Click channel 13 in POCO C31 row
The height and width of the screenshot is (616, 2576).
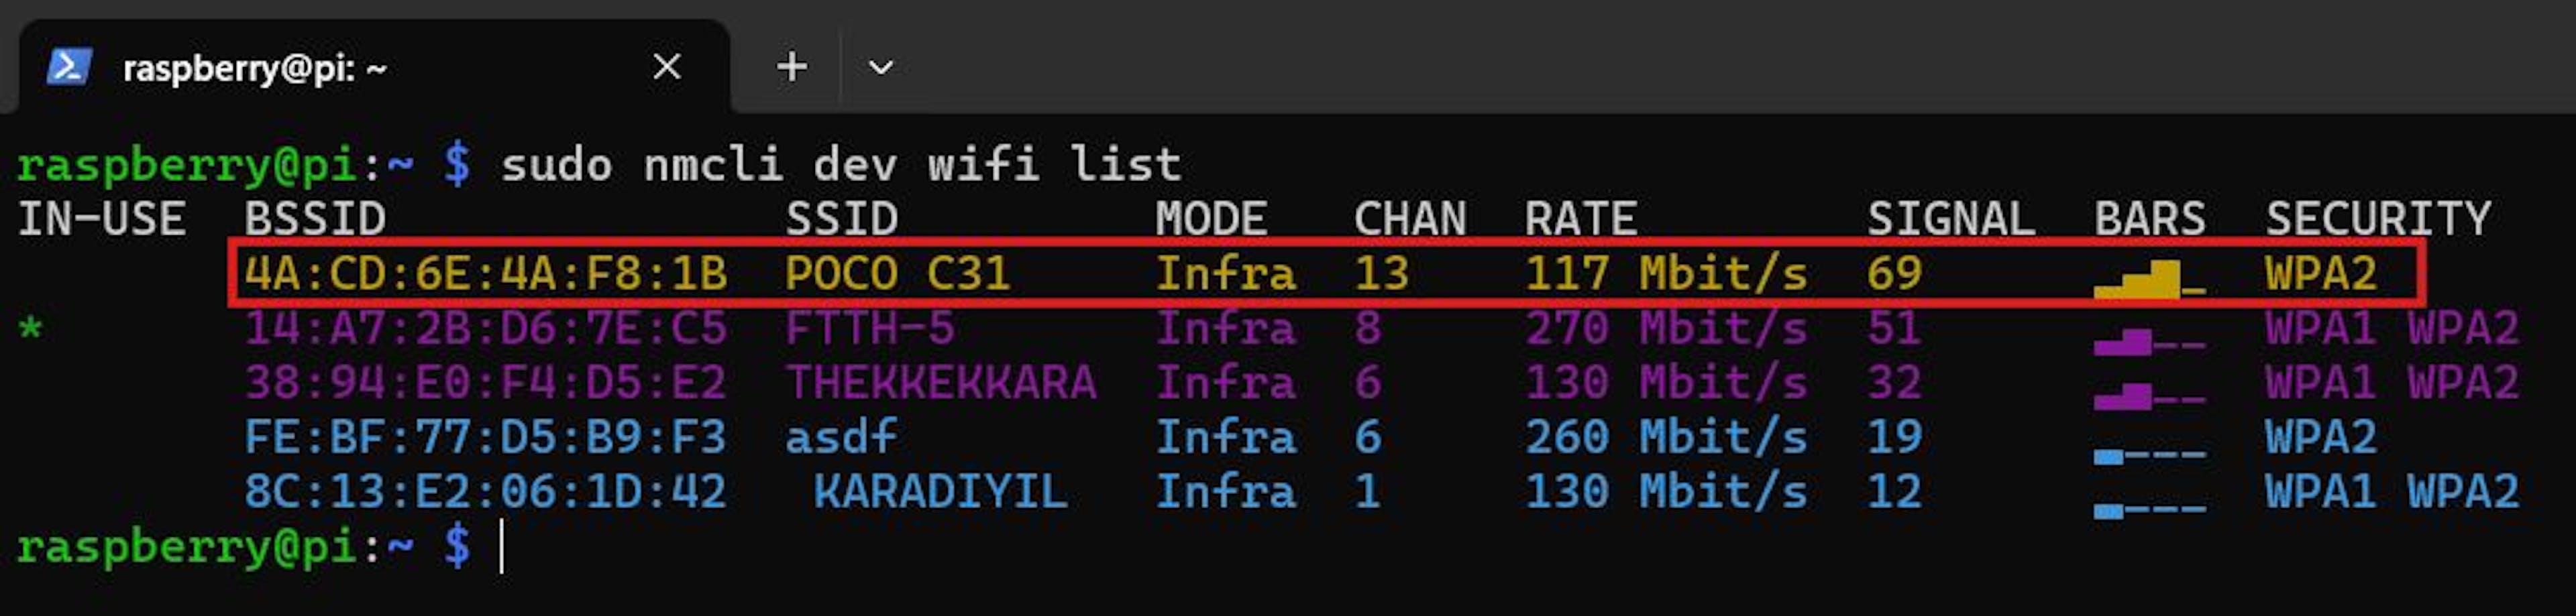point(1382,273)
